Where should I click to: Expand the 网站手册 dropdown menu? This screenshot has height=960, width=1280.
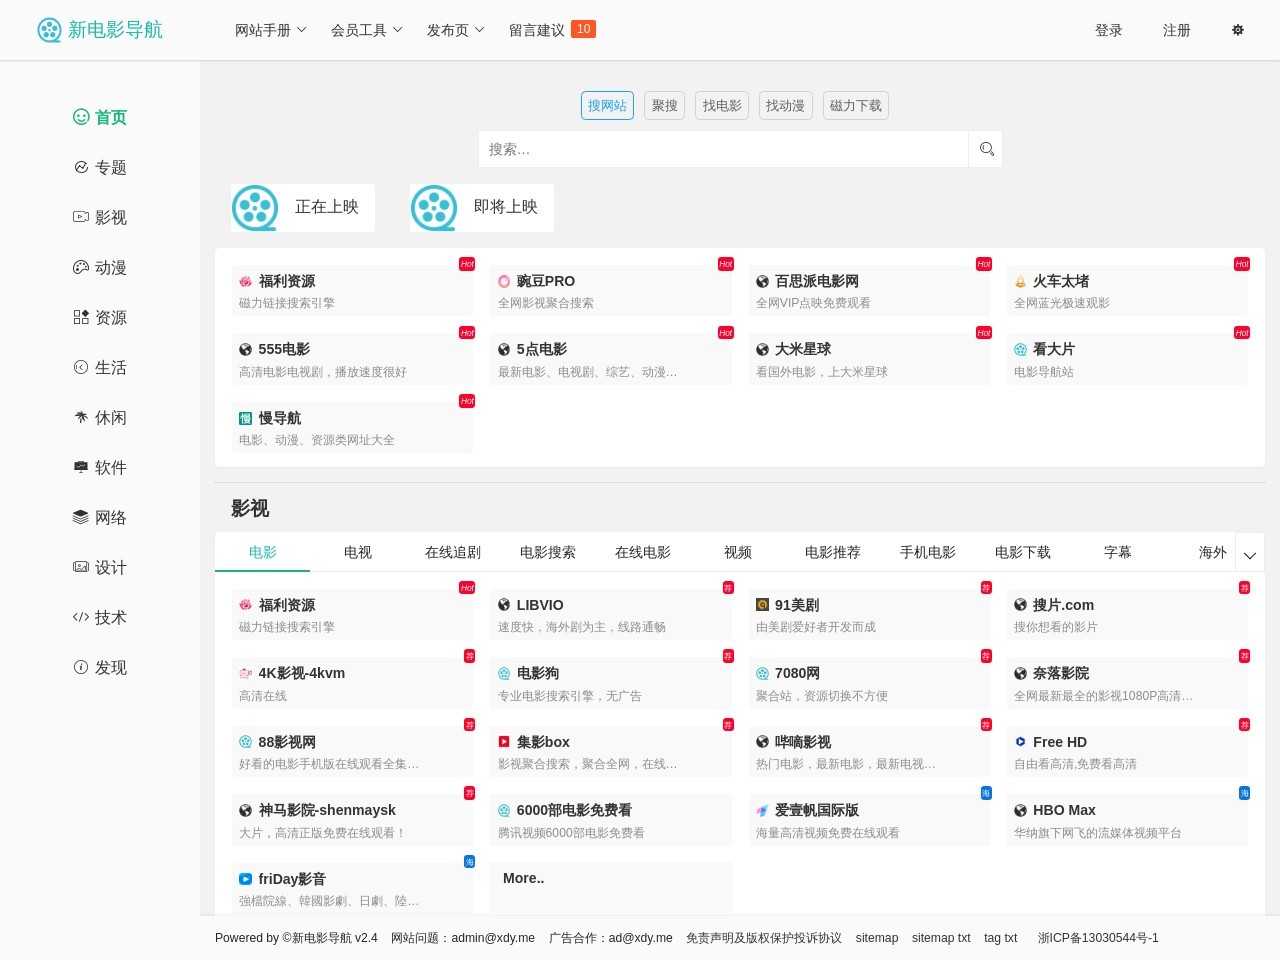tap(271, 30)
